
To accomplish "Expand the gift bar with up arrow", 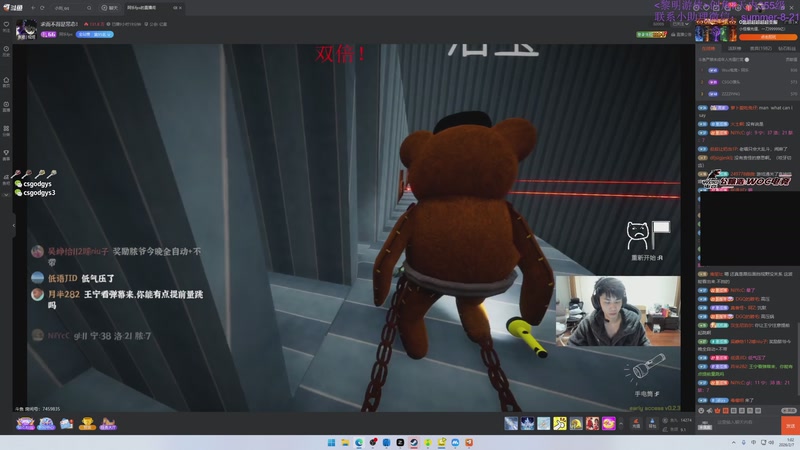I will [x=621, y=423].
